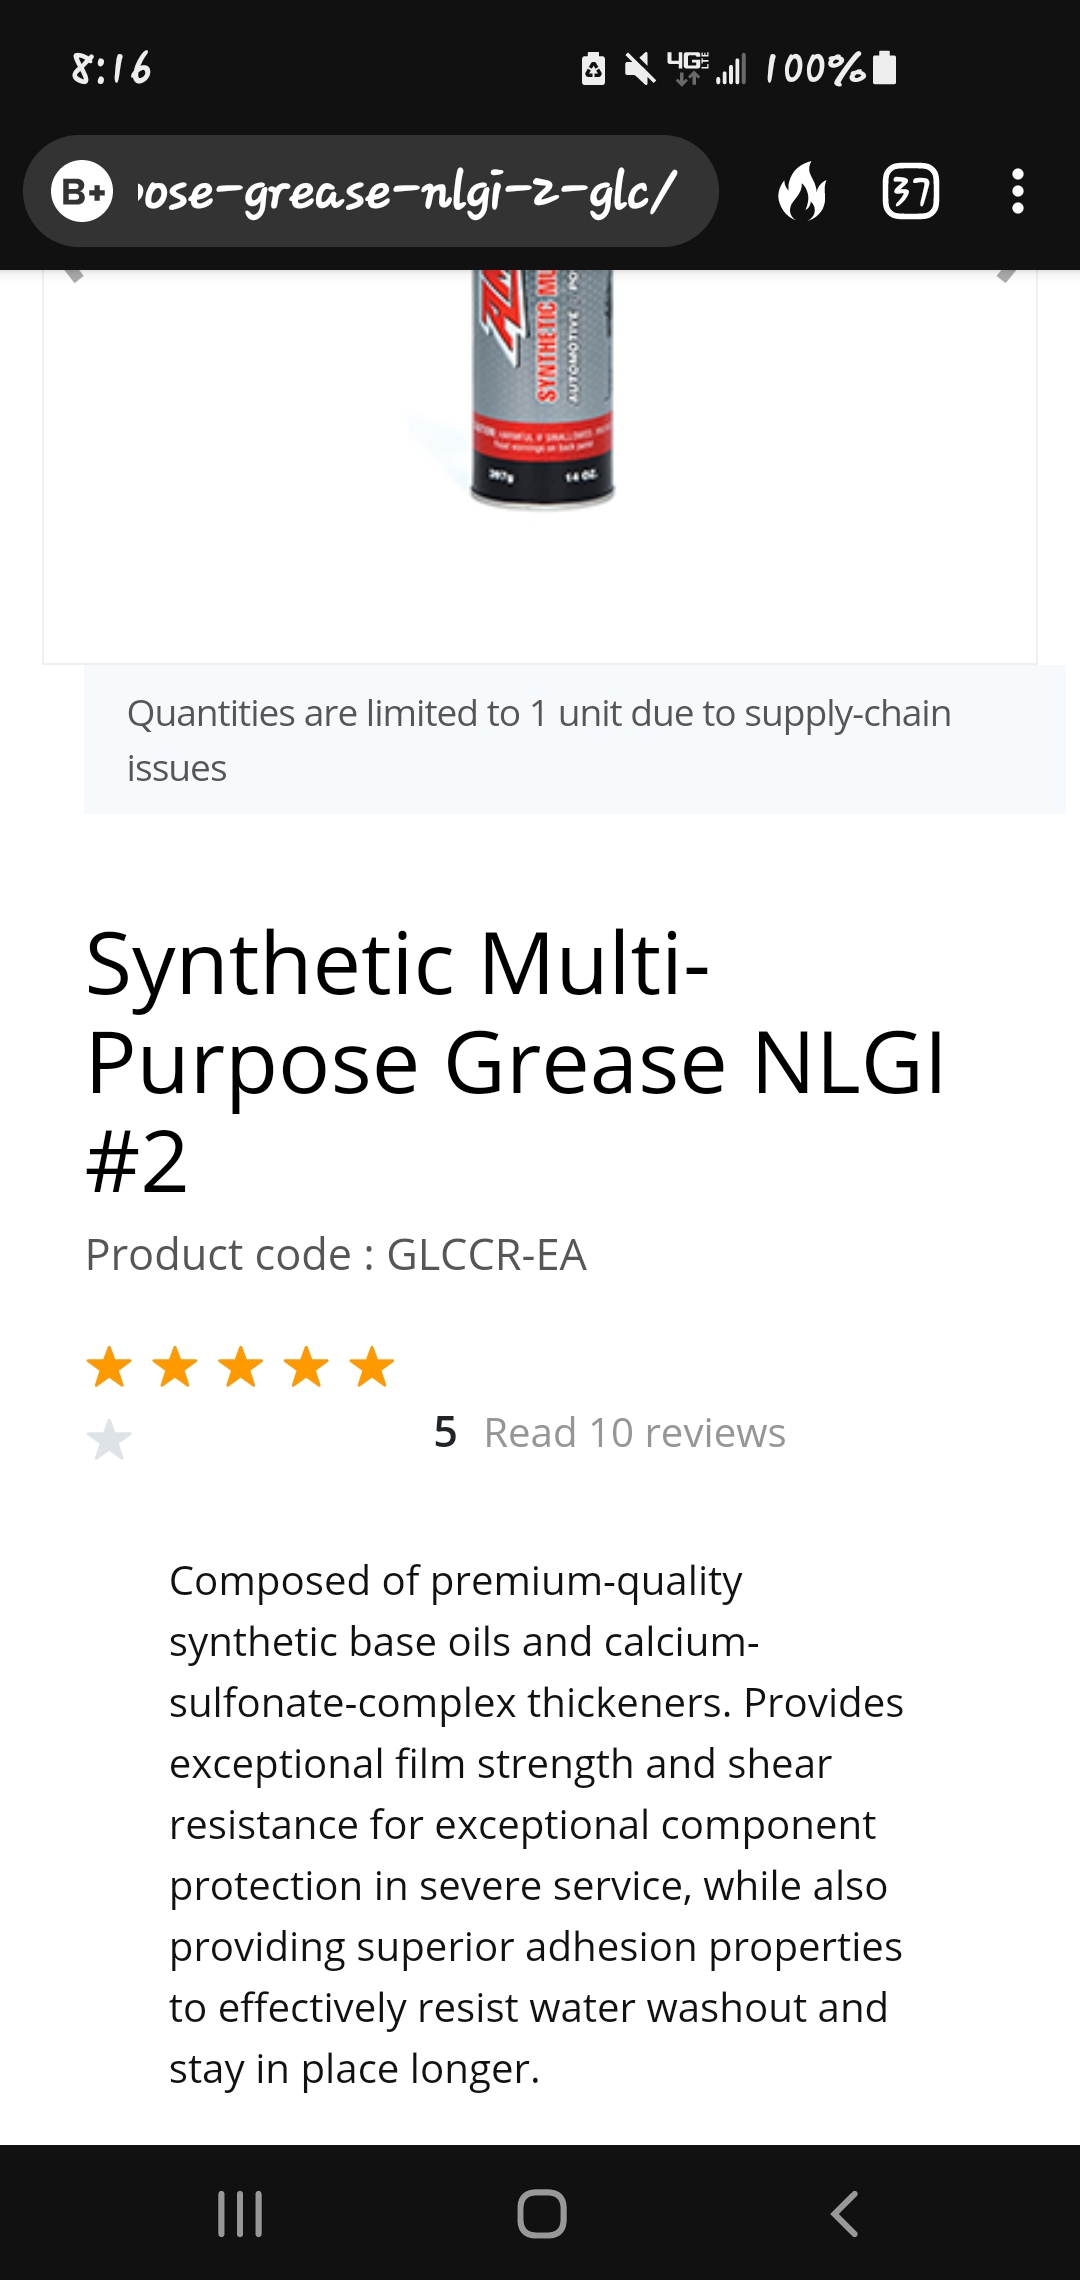Viewport: 1080px width, 2280px height.
Task: Open the "Read 10 reviews" link
Action: click(634, 1433)
